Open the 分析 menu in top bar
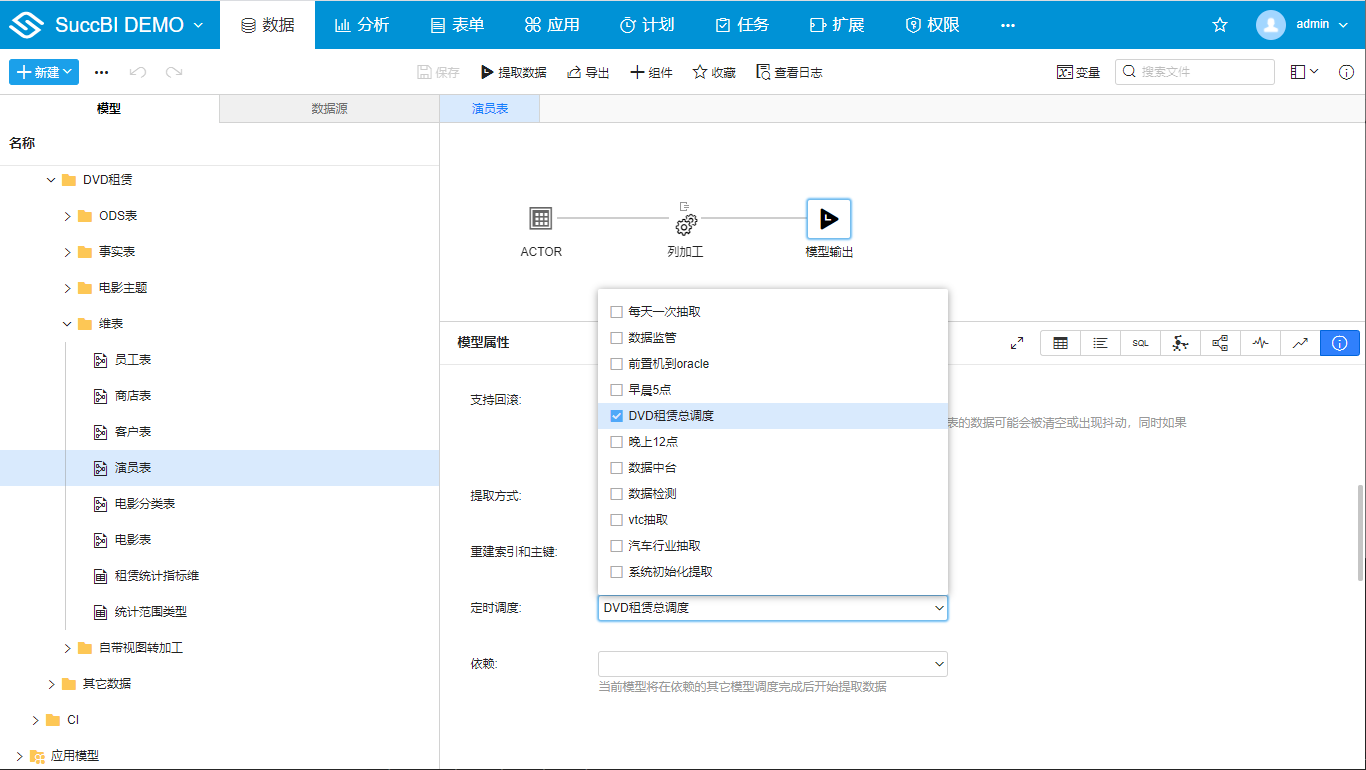1366x770 pixels. [362, 24]
